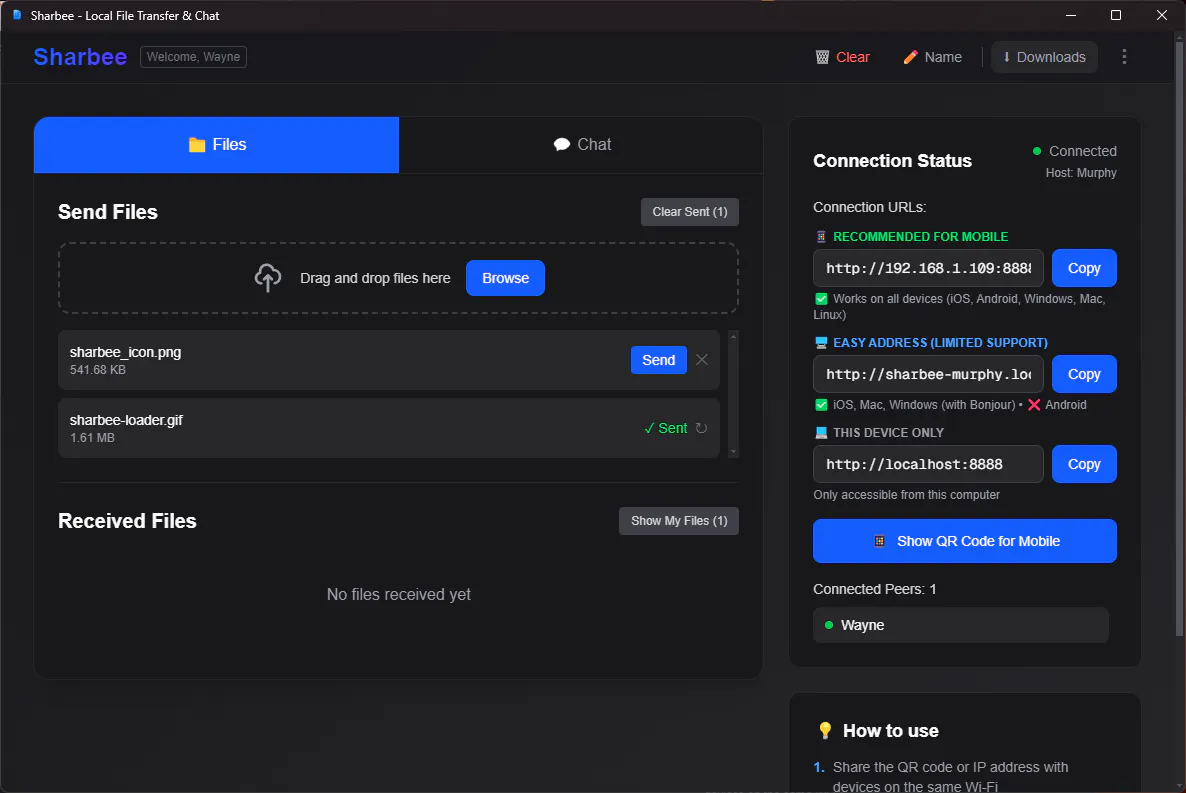Click the Browse button
Image resolution: width=1186 pixels, height=793 pixels.
click(505, 278)
